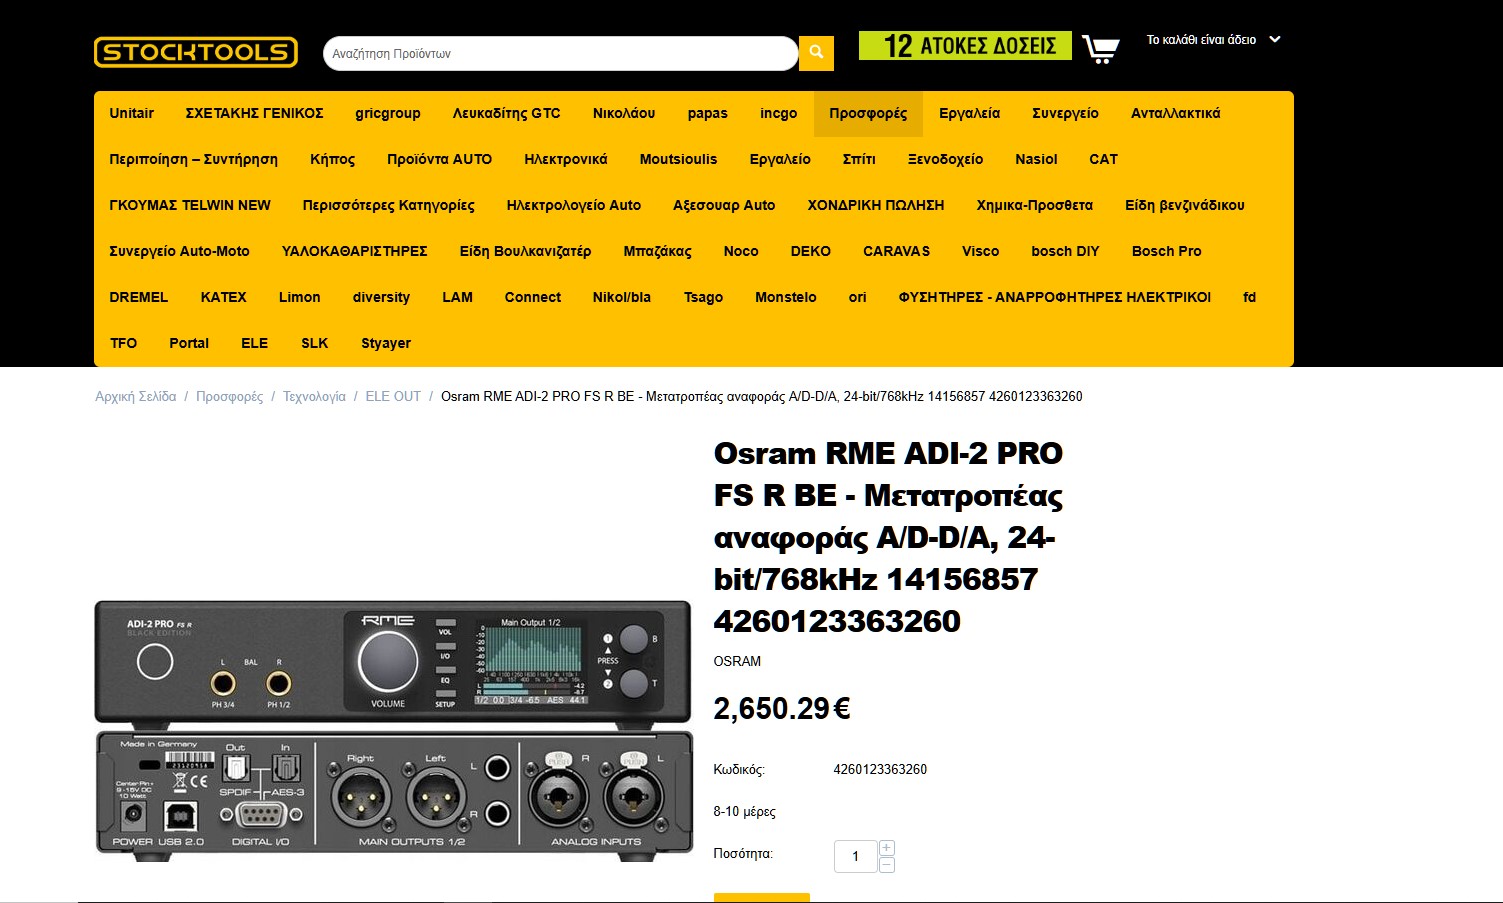
Task: Open the KATEX category
Action: (x=223, y=297)
